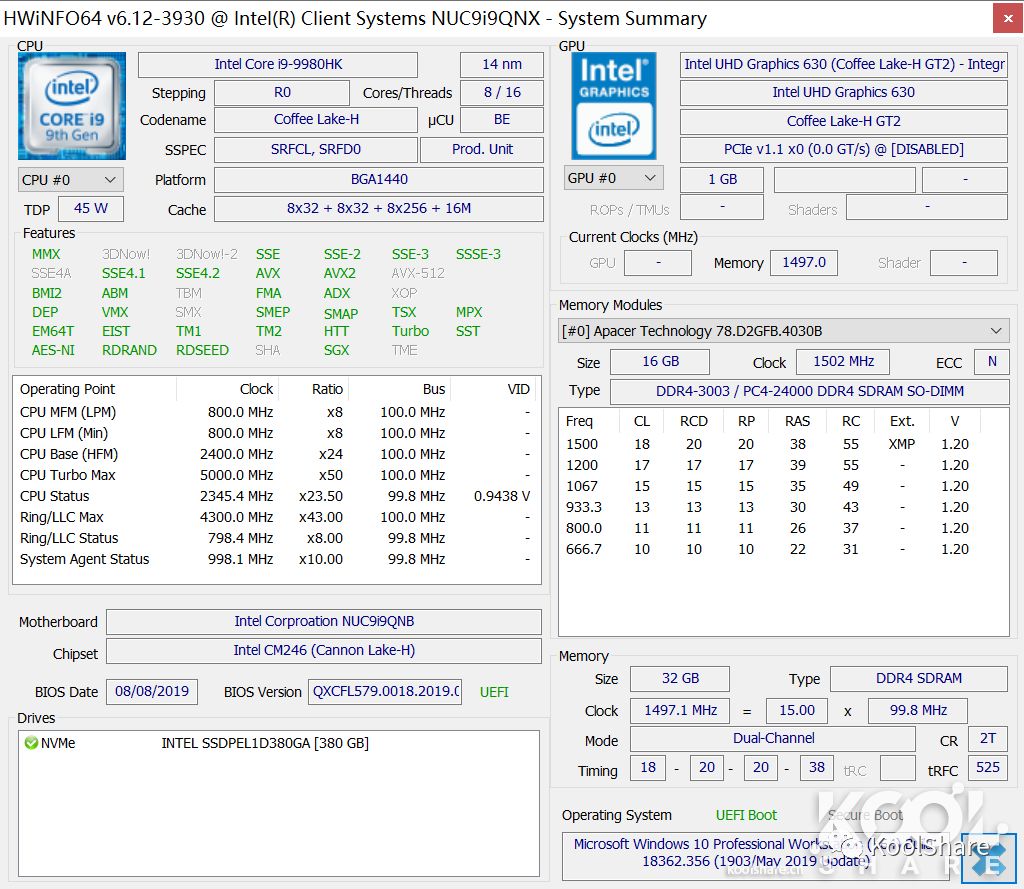Image resolution: width=1024 pixels, height=889 pixels.
Task: Click the AVX-512 feature label
Action: coord(418,274)
